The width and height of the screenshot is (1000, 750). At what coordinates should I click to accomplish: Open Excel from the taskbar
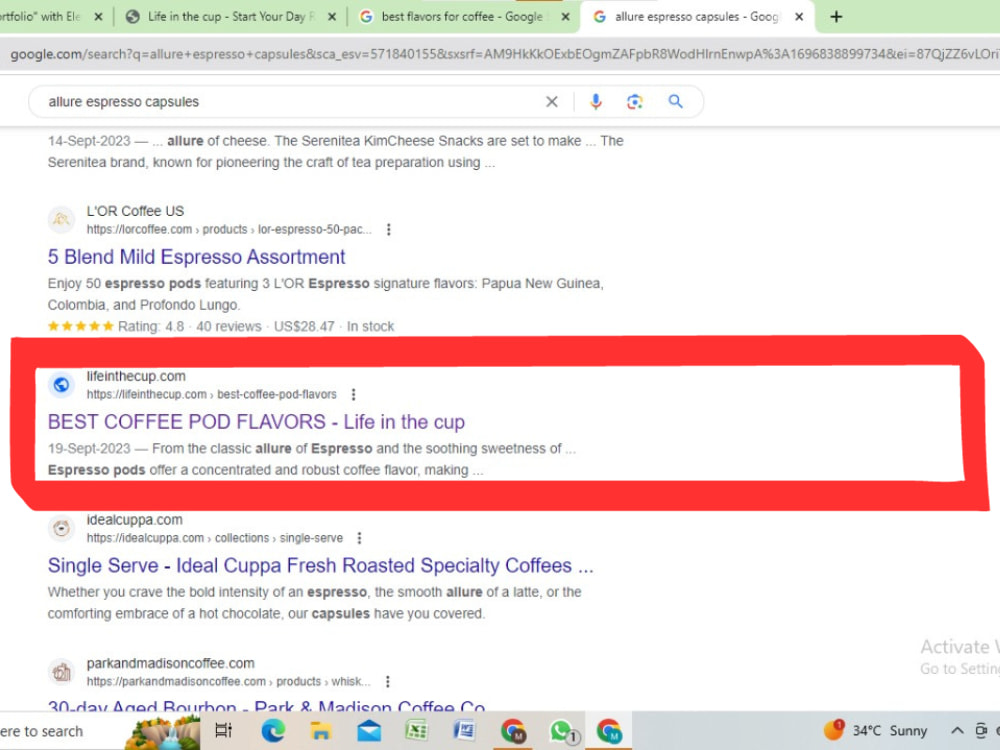coord(416,730)
